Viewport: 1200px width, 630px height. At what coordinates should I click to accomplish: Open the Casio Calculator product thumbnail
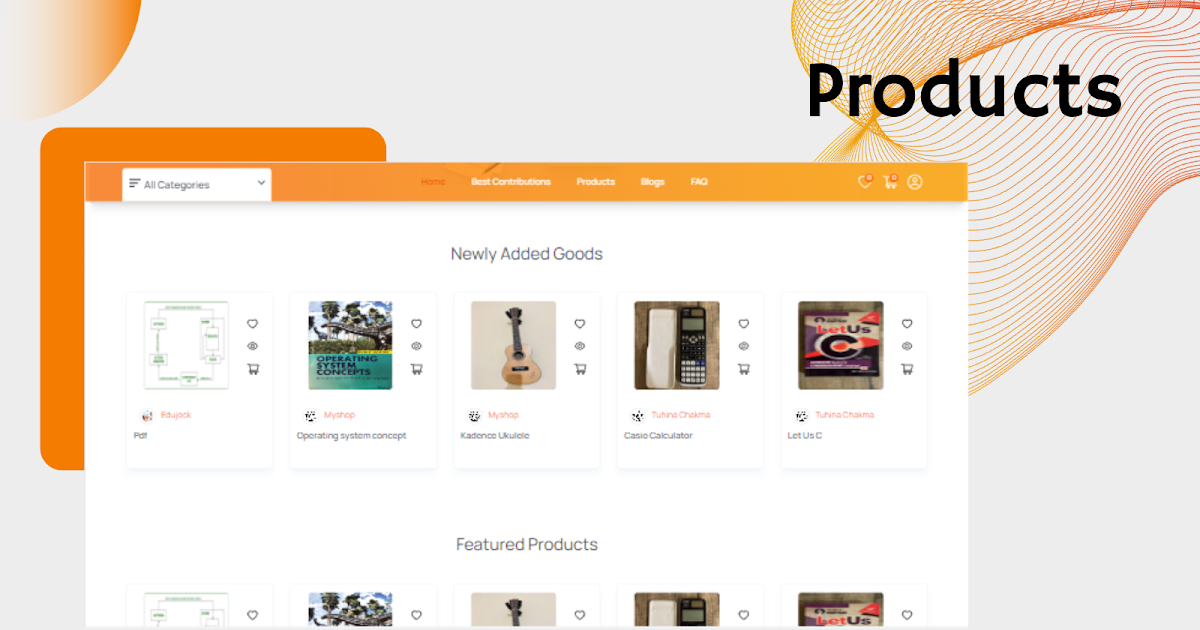pos(677,345)
